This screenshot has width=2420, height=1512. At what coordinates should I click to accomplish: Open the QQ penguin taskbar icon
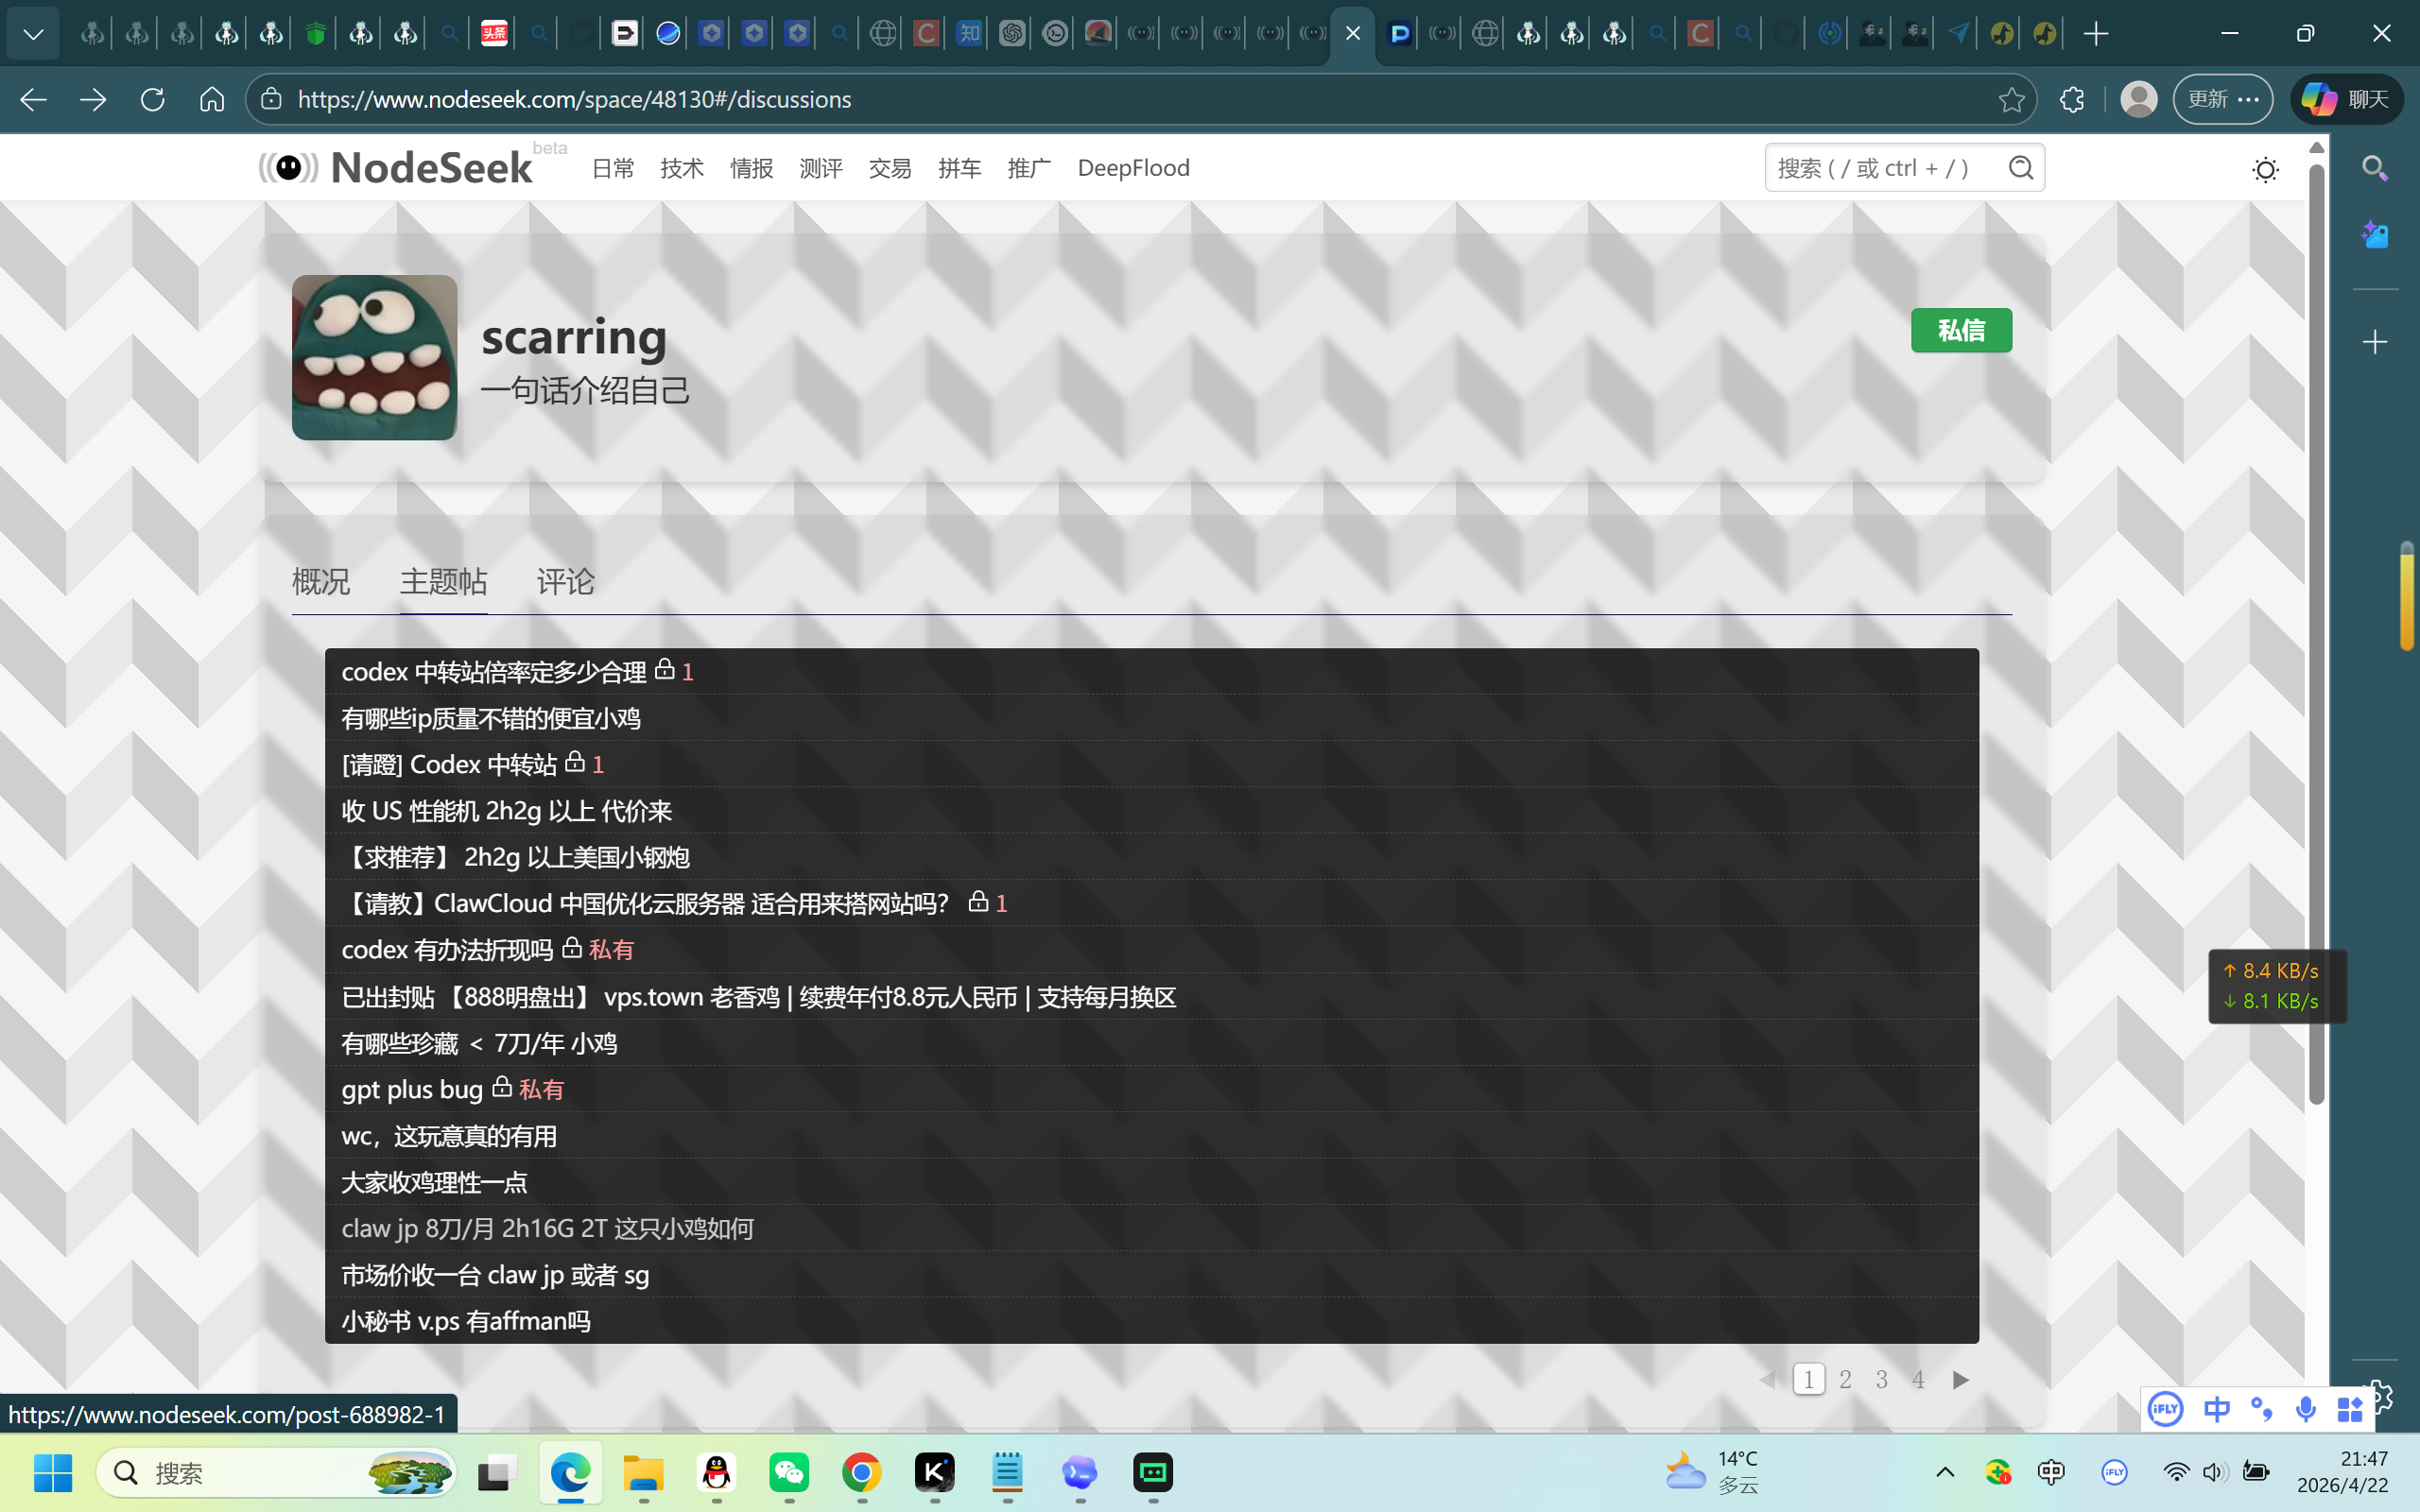[x=716, y=1472]
